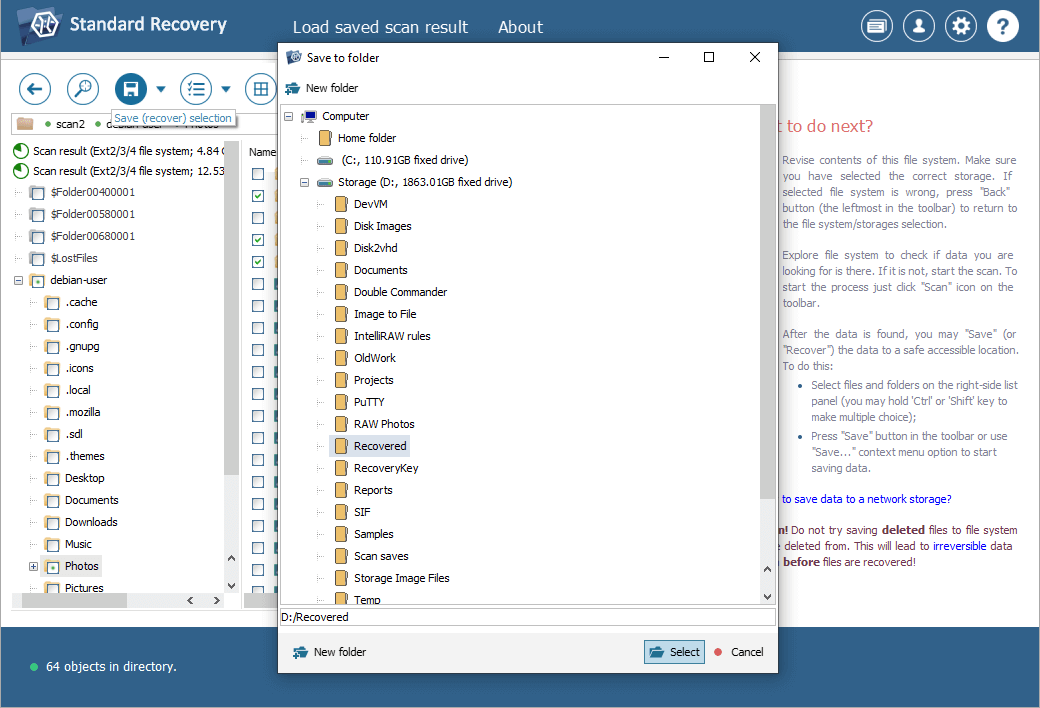Click the Save (recover) selection disk icon
The image size is (1040, 708).
(x=130, y=89)
